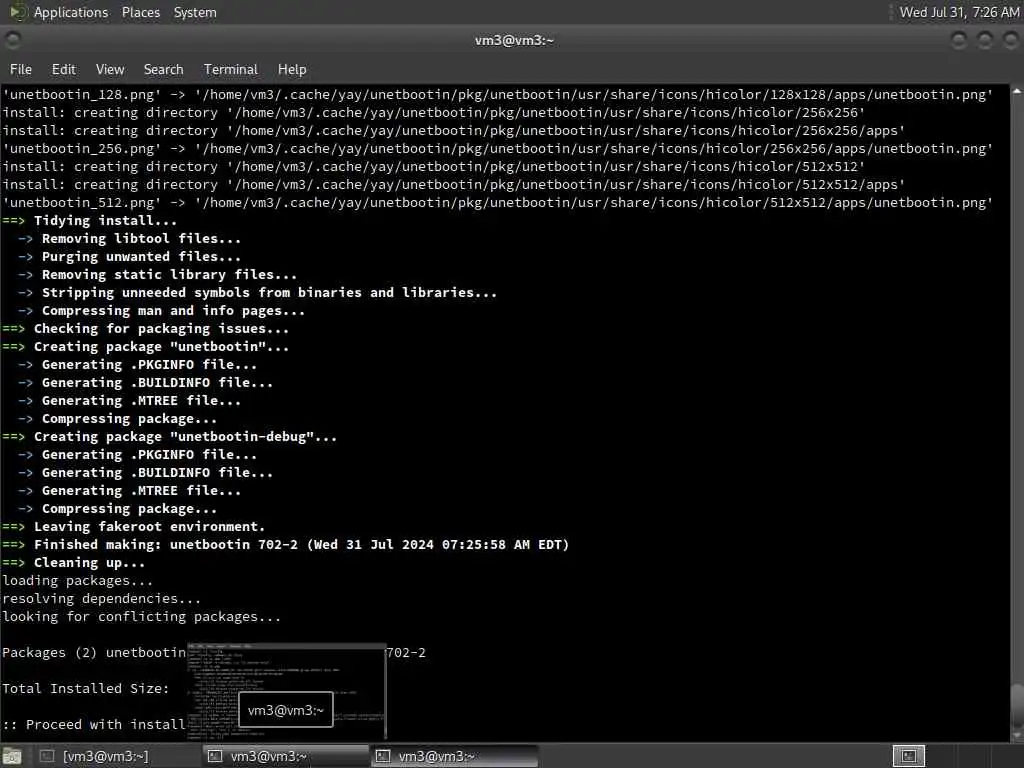Click the 'Checking for packaging issues...' line

pos(146,328)
